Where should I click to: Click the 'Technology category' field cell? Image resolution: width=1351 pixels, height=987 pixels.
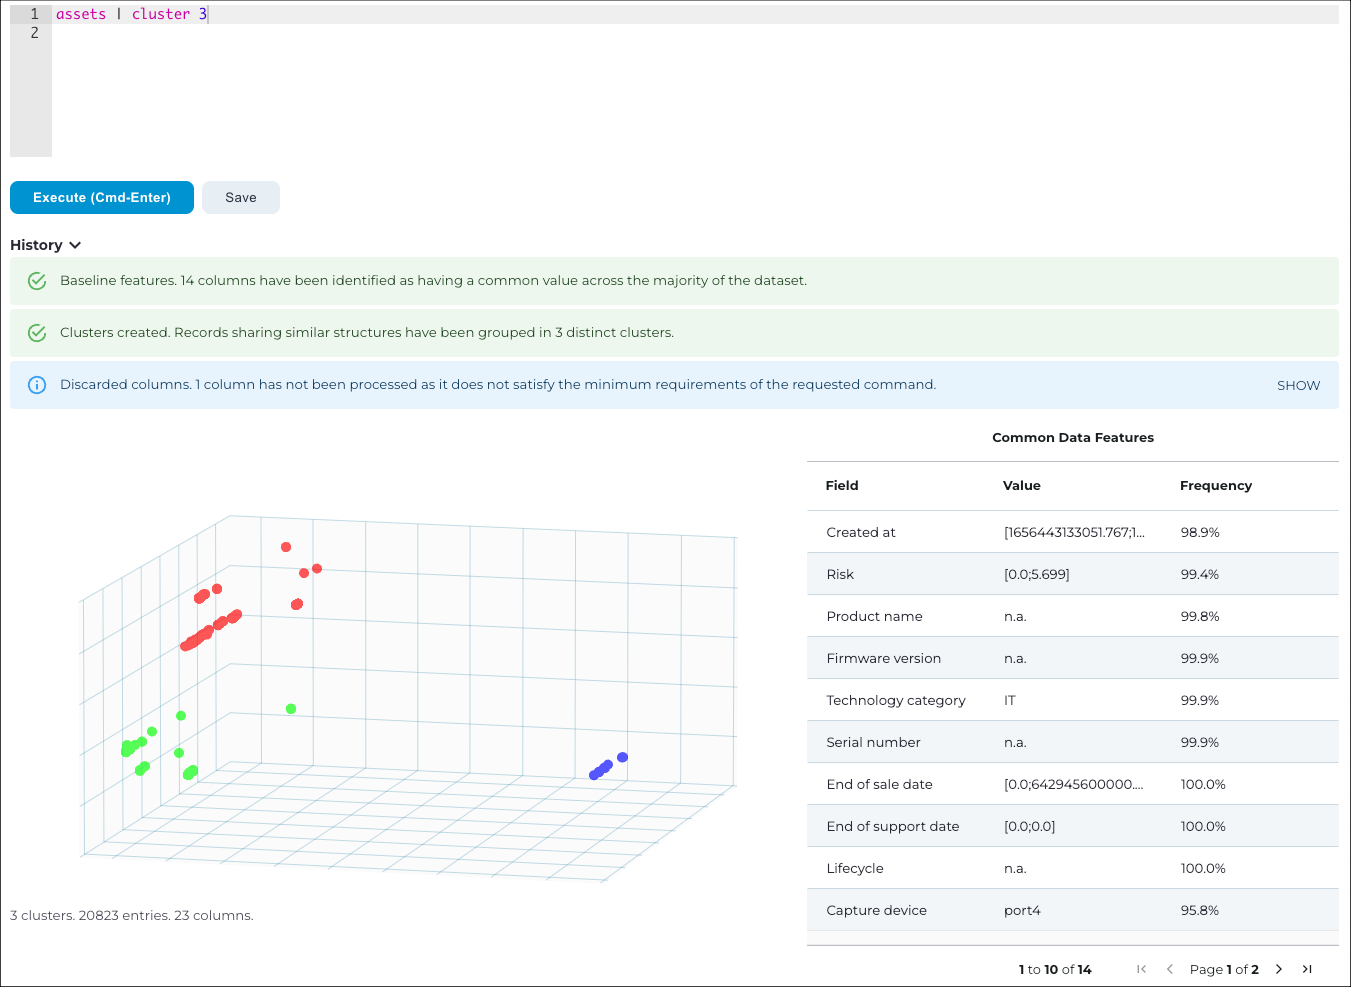[896, 700]
